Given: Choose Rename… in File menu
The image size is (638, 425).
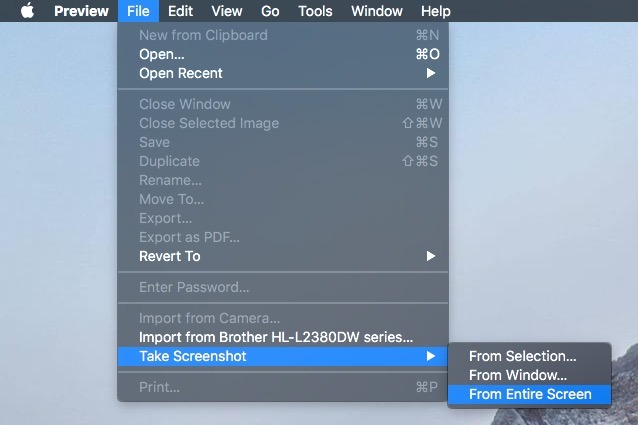Looking at the screenshot, I should click(x=283, y=180).
